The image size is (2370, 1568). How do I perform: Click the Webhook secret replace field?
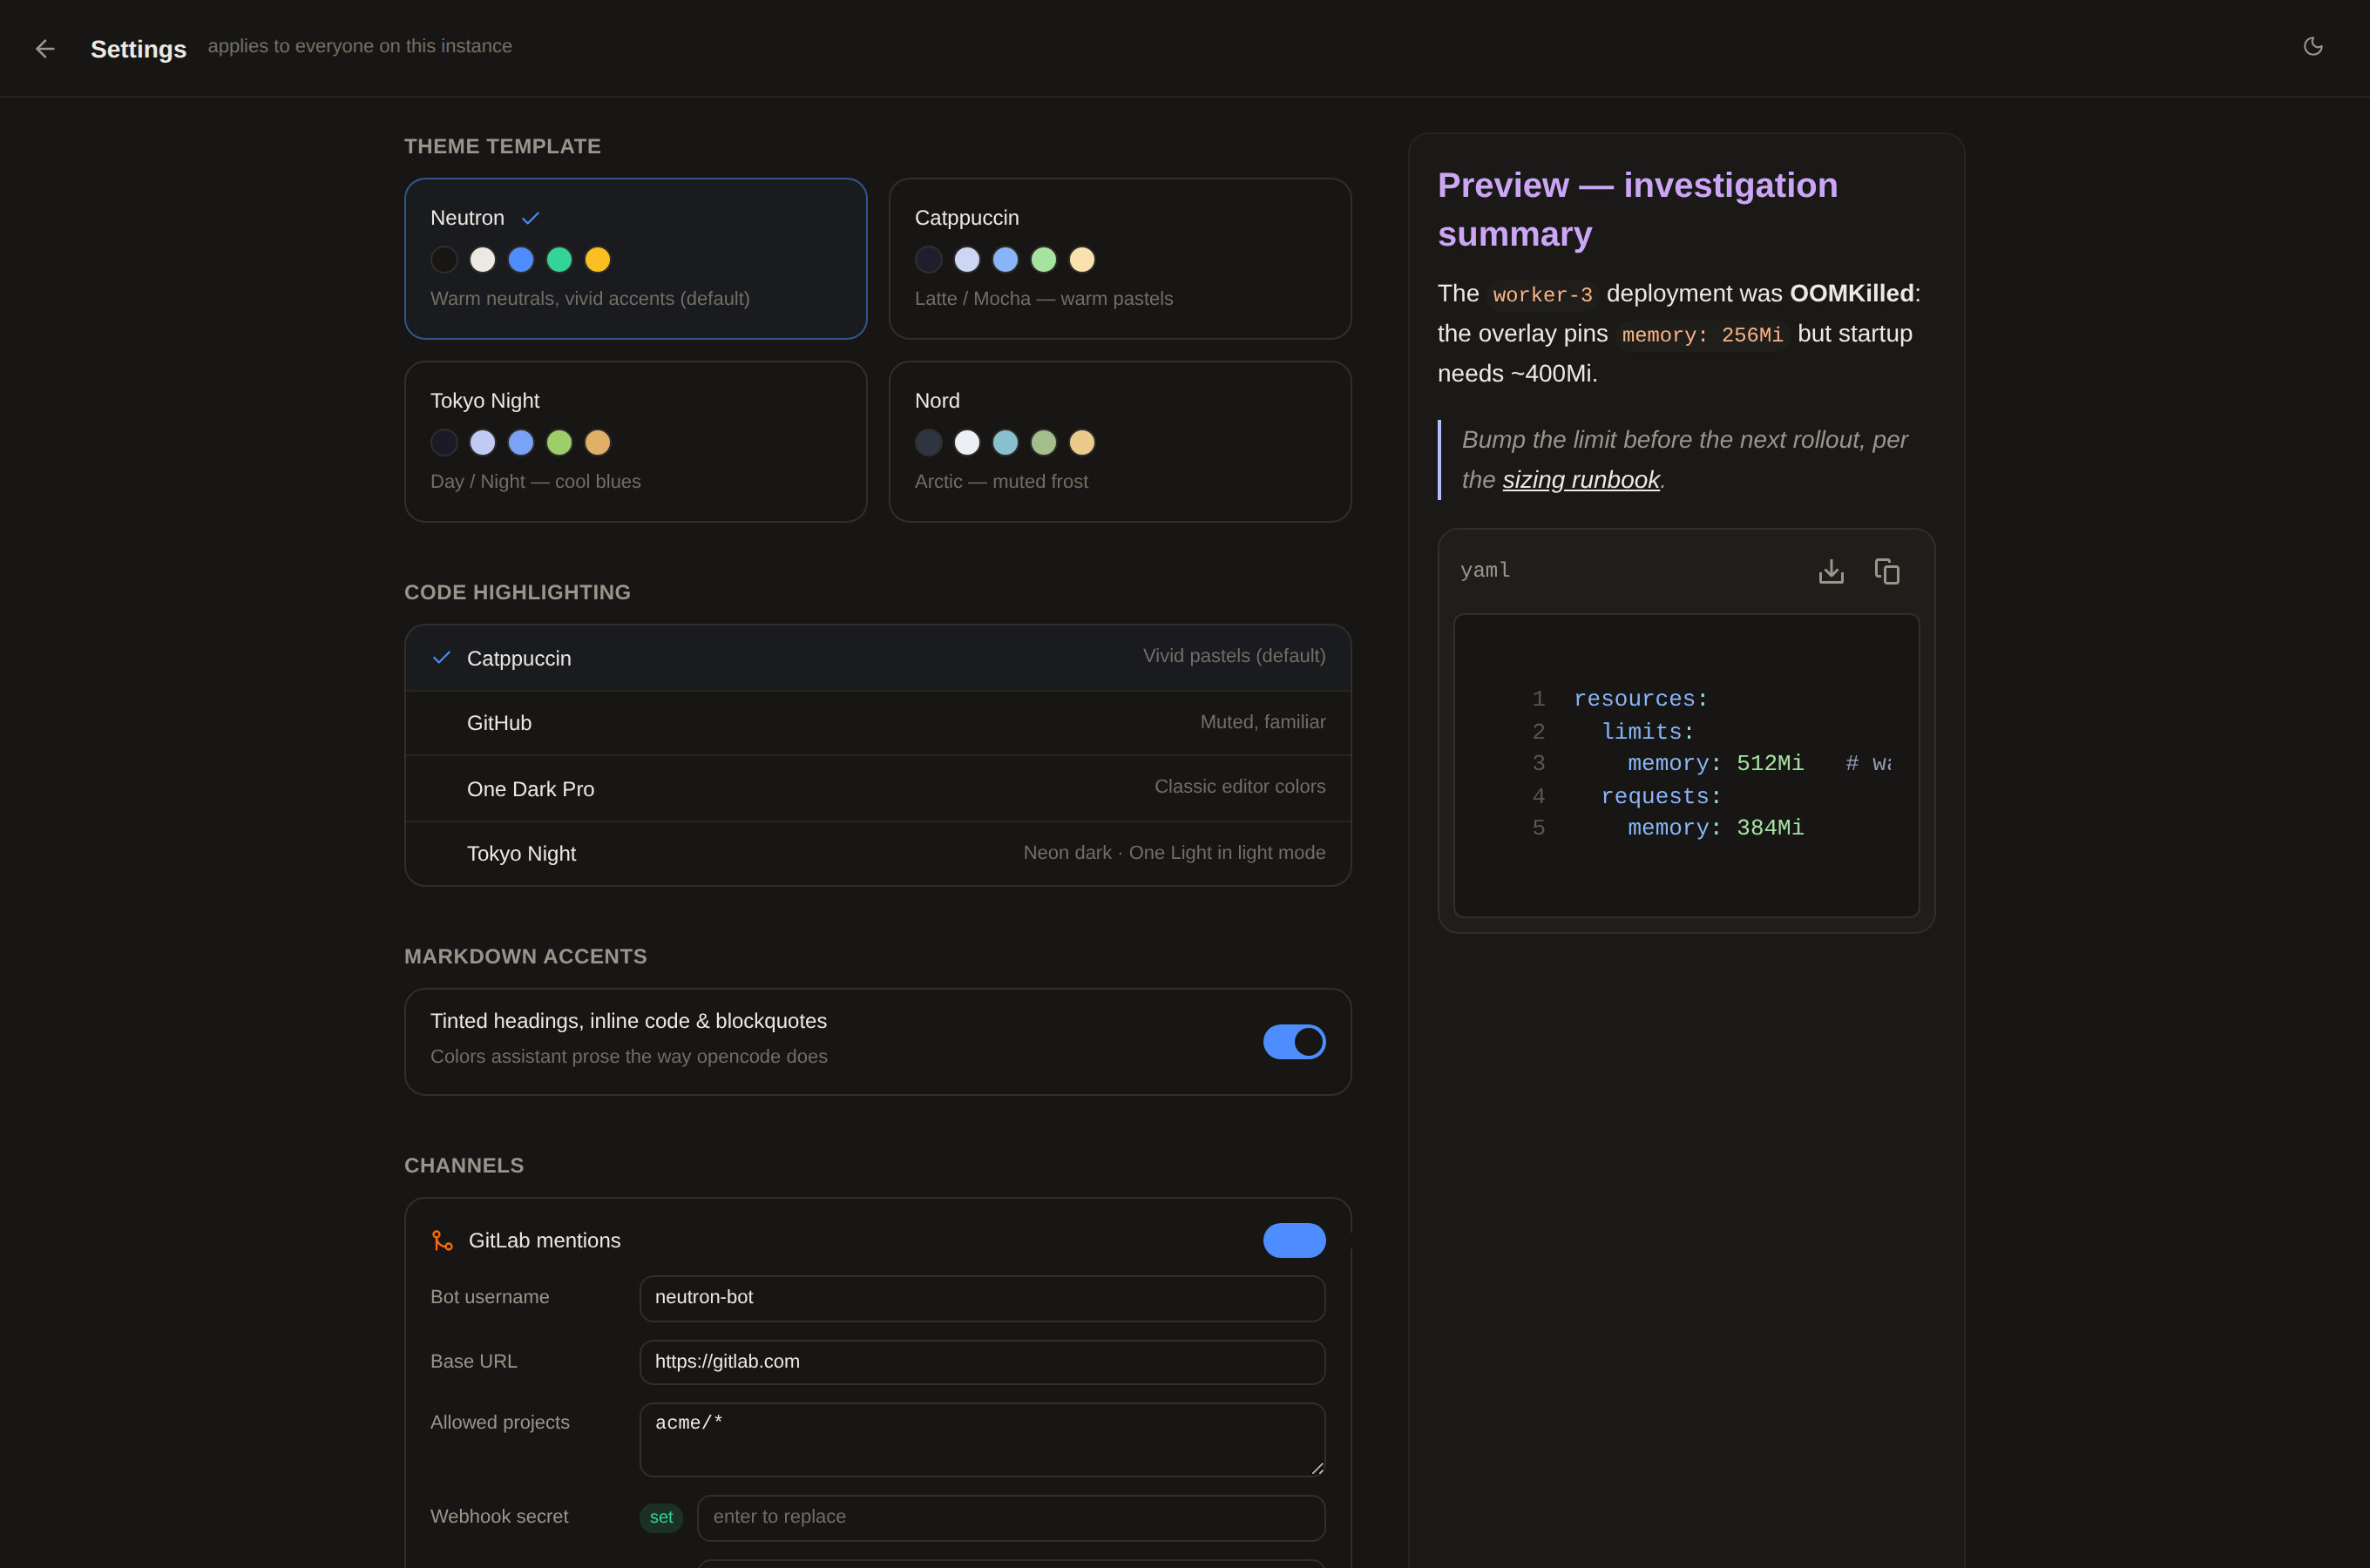(1011, 1517)
